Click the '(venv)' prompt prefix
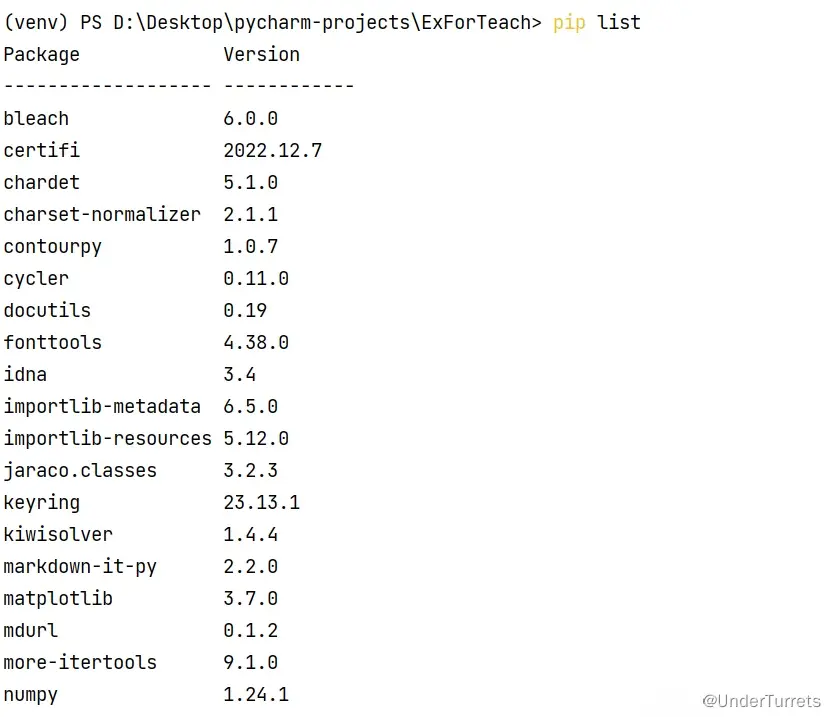Image resolution: width=836 pixels, height=717 pixels. point(36,22)
